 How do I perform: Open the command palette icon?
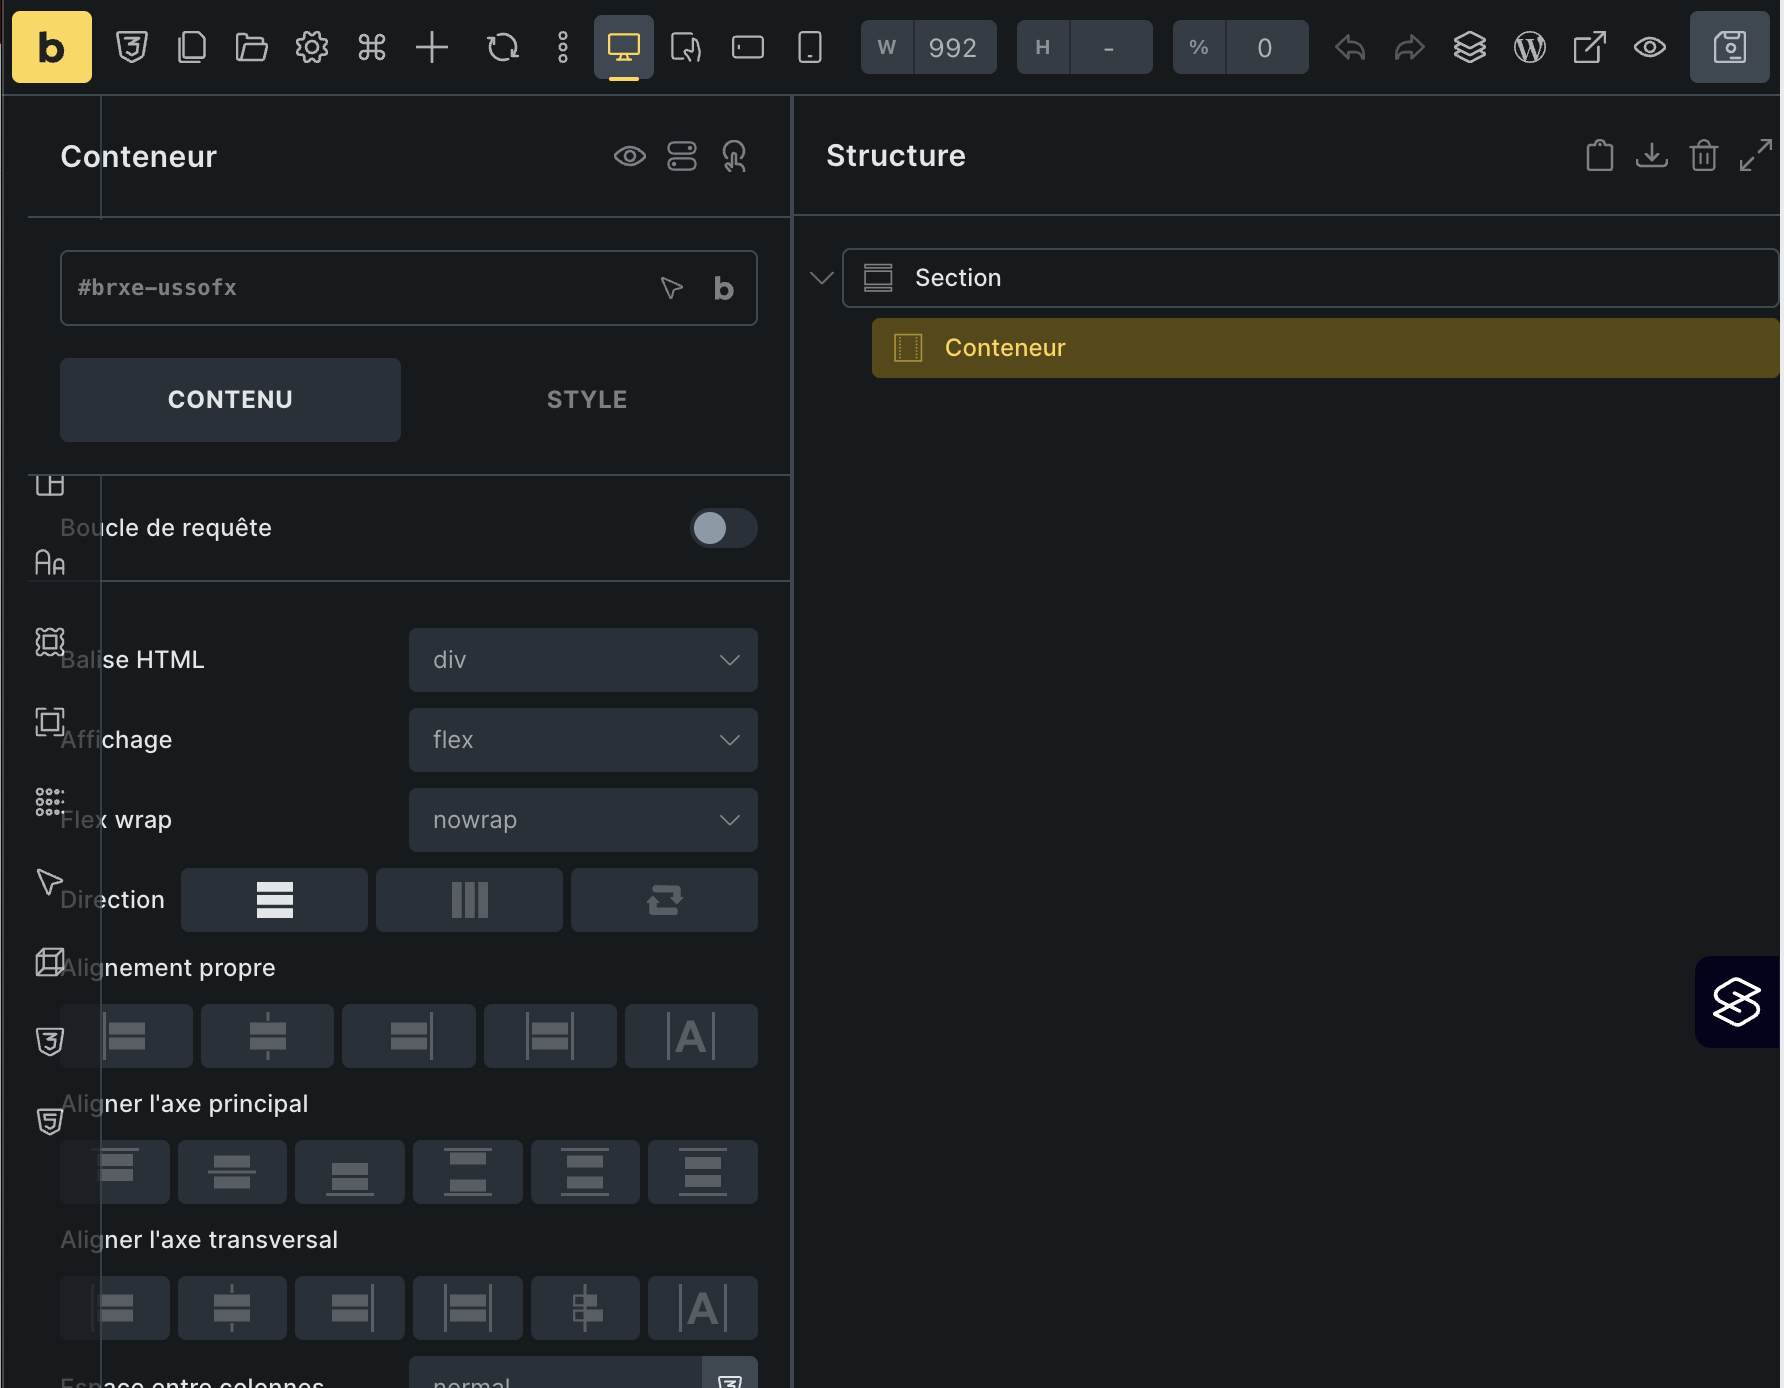click(371, 47)
